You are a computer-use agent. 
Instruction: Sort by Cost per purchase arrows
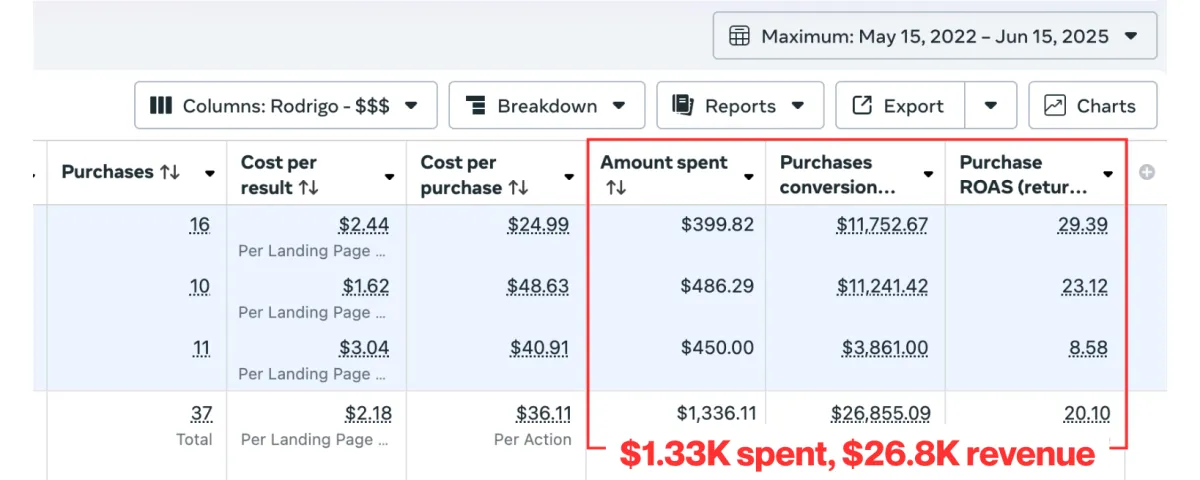pyautogui.click(x=518, y=187)
